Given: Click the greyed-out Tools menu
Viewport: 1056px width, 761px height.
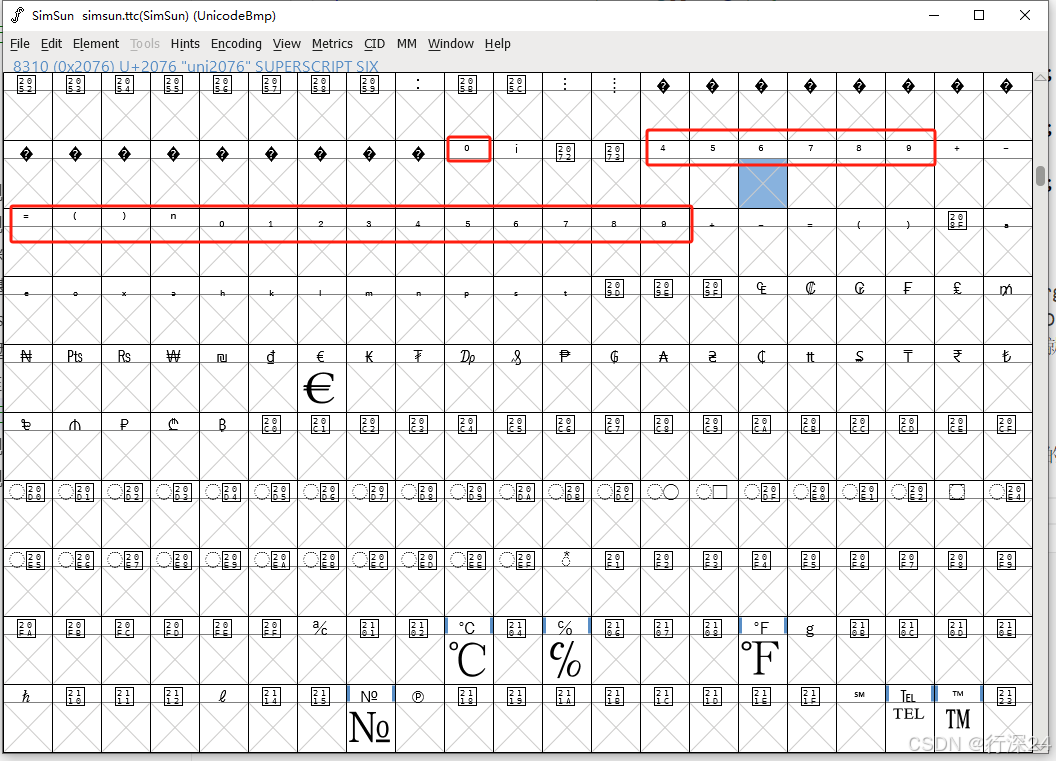Looking at the screenshot, I should (145, 44).
